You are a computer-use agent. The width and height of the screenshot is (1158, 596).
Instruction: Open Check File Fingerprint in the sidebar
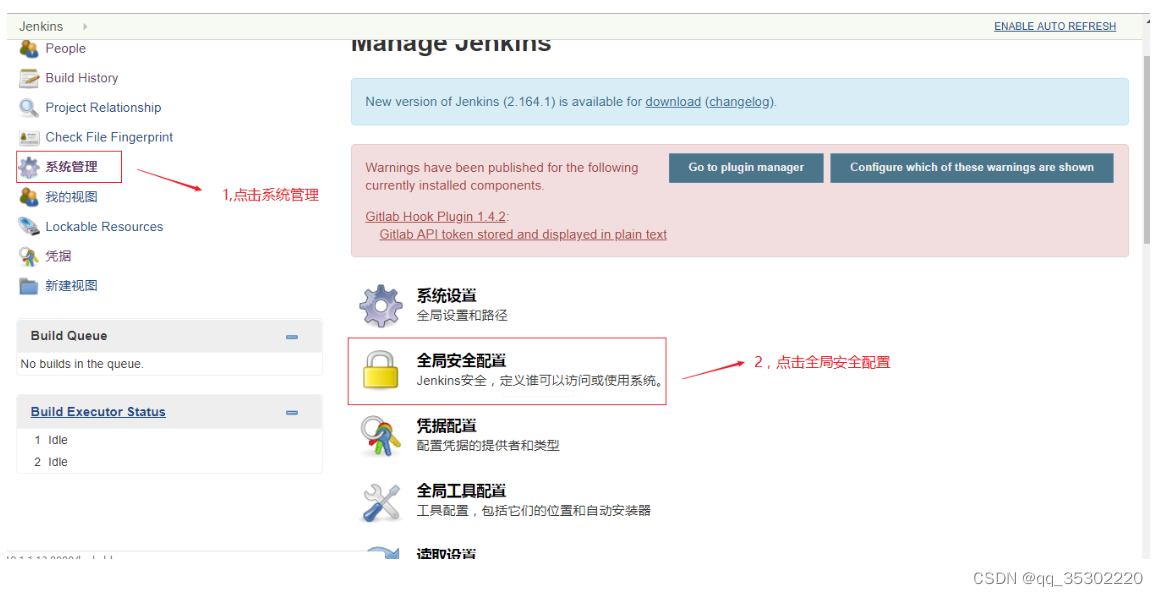coord(109,137)
